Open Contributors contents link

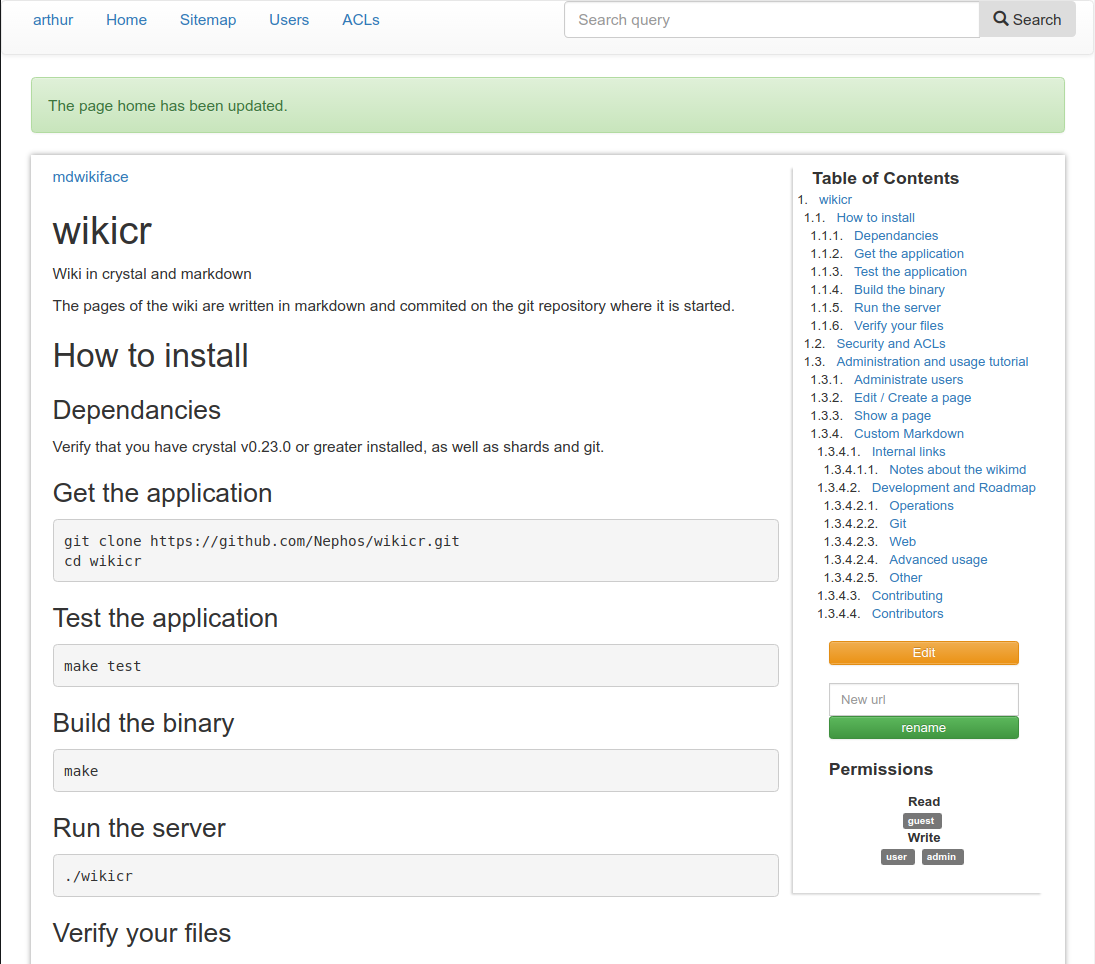907,613
